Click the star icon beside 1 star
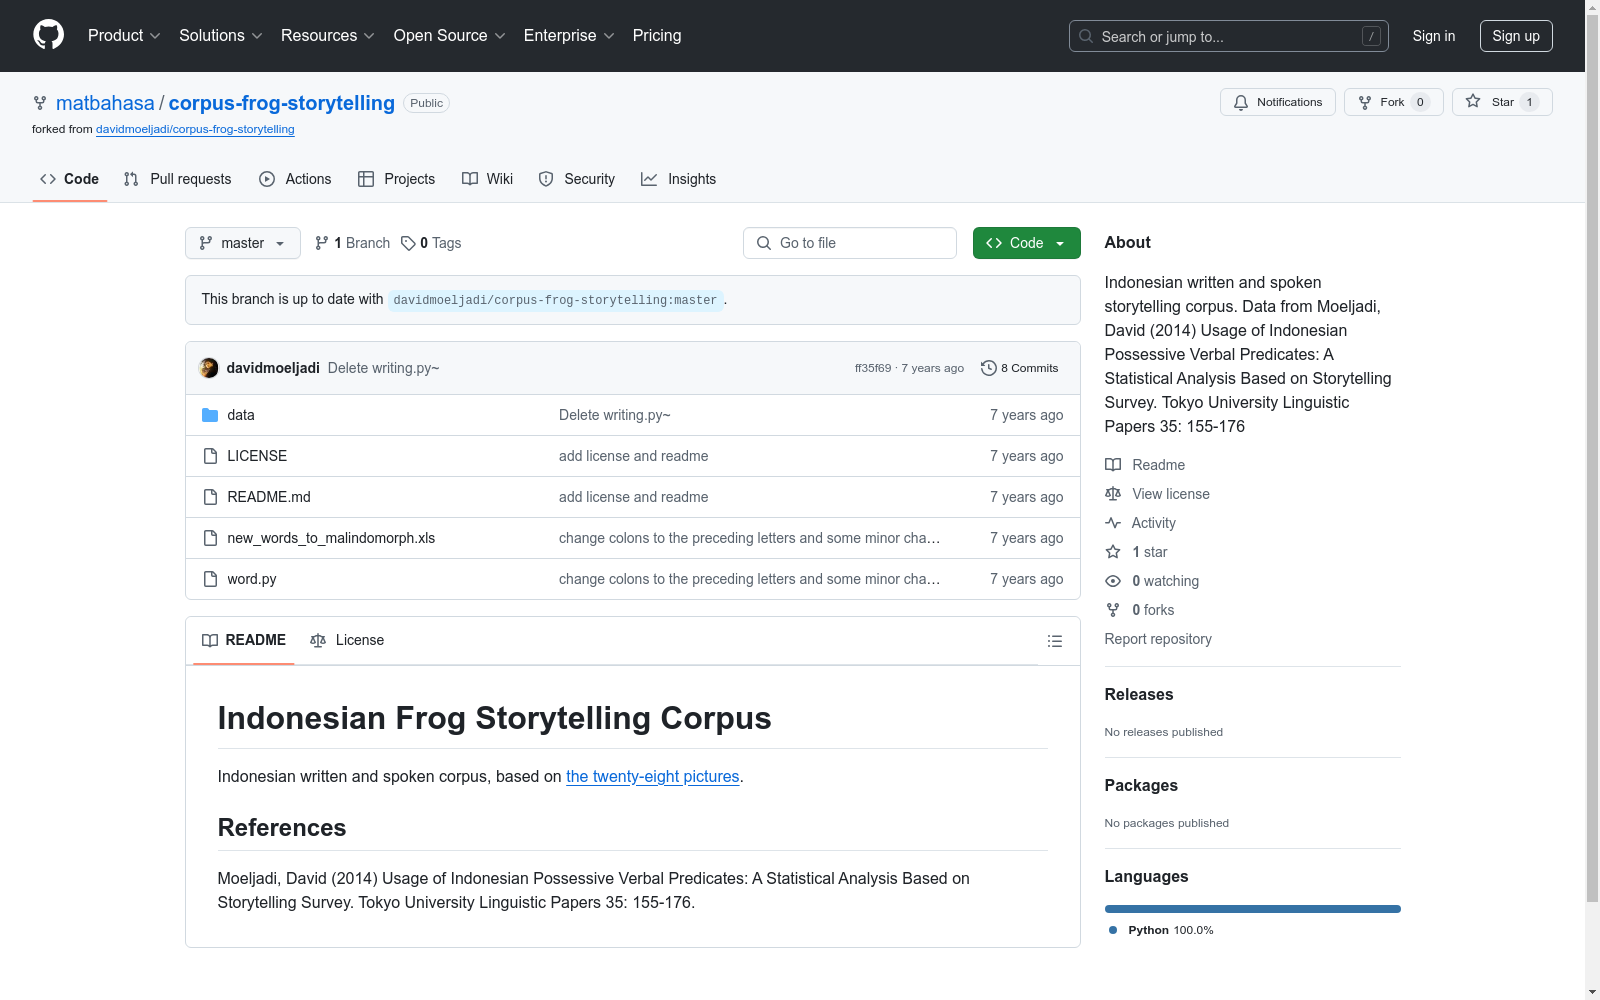1600x1000 pixels. 1113,552
